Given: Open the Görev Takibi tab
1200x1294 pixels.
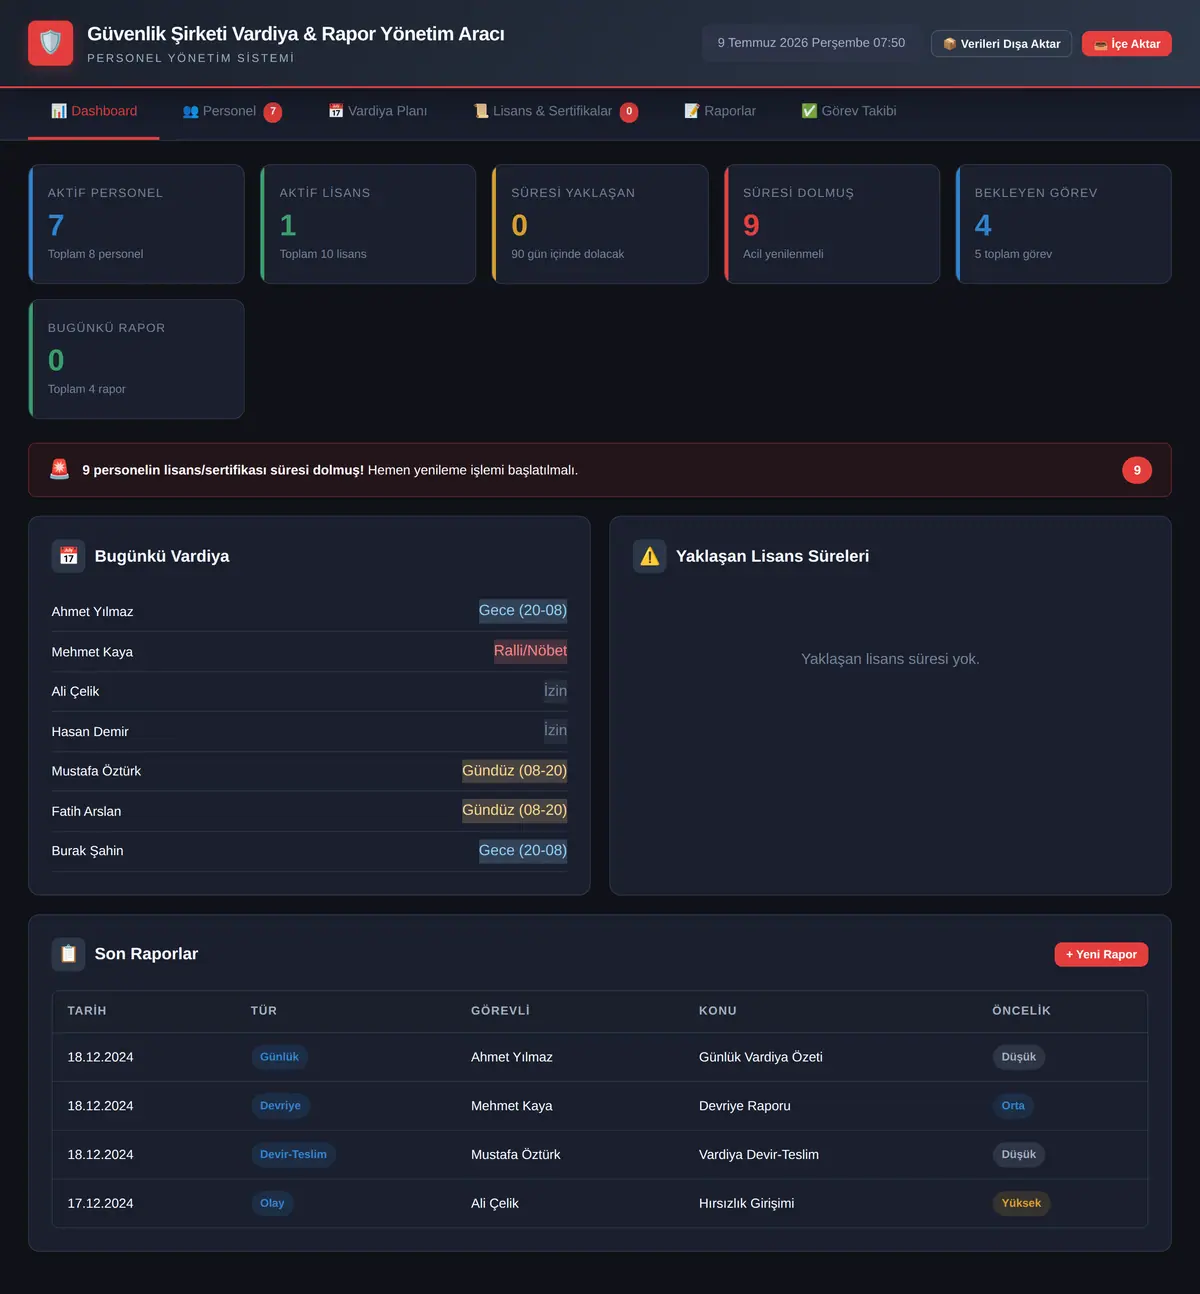Looking at the screenshot, I should point(849,111).
